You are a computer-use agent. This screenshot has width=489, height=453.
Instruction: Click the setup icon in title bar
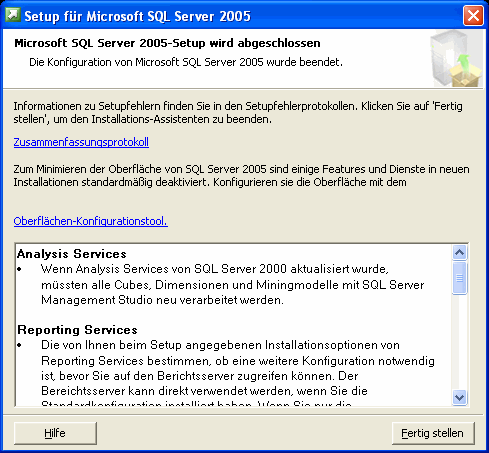point(13,15)
